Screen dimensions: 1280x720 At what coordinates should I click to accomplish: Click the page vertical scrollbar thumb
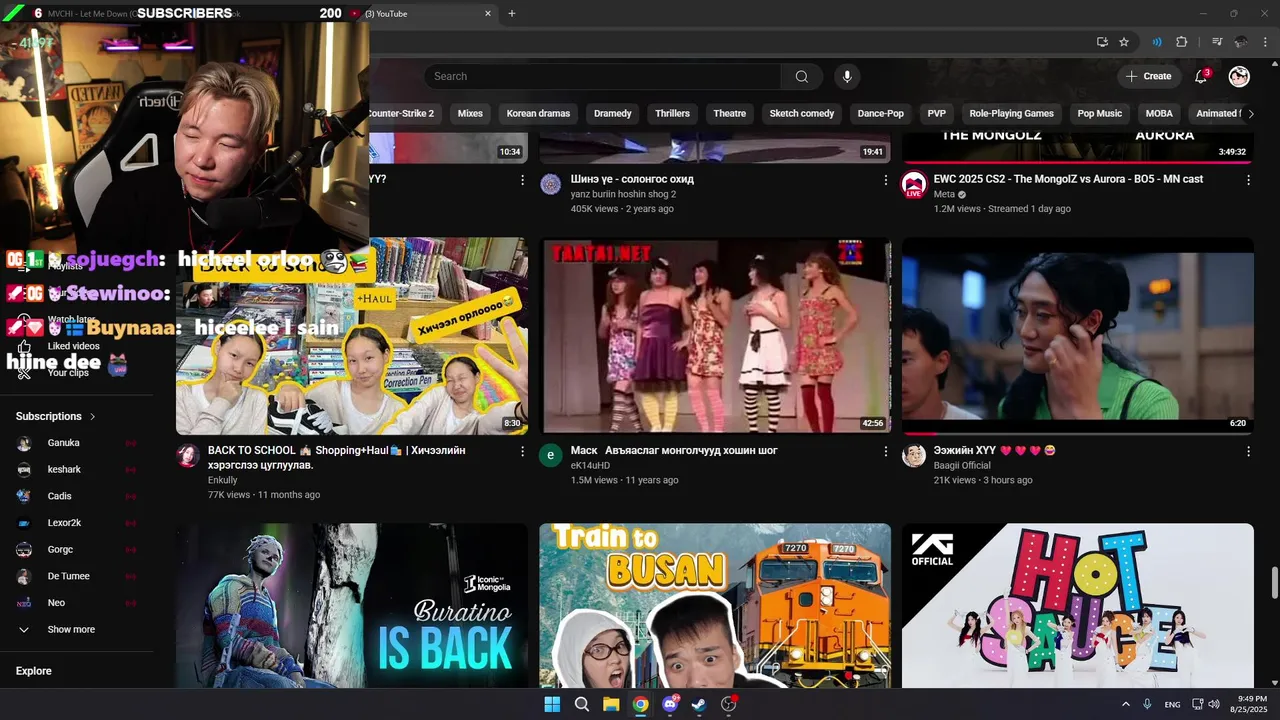tap(1274, 581)
